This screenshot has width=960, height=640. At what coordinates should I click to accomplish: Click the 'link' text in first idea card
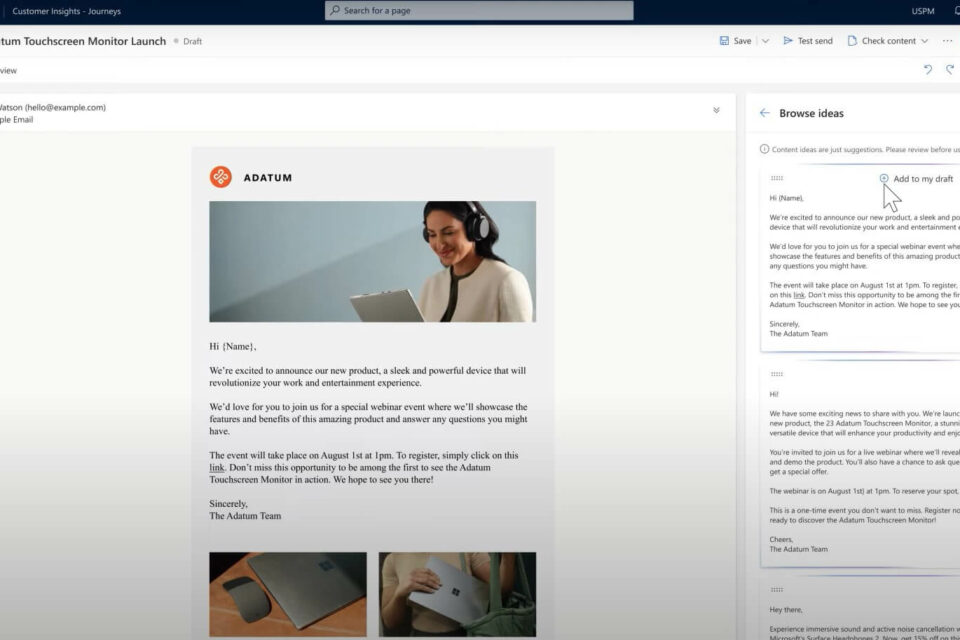click(799, 295)
